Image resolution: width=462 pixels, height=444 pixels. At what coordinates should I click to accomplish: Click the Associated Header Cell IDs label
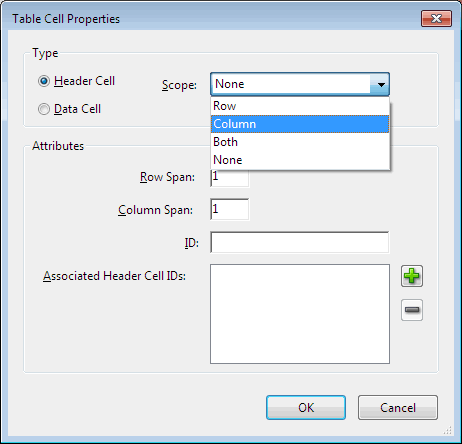click(x=114, y=276)
